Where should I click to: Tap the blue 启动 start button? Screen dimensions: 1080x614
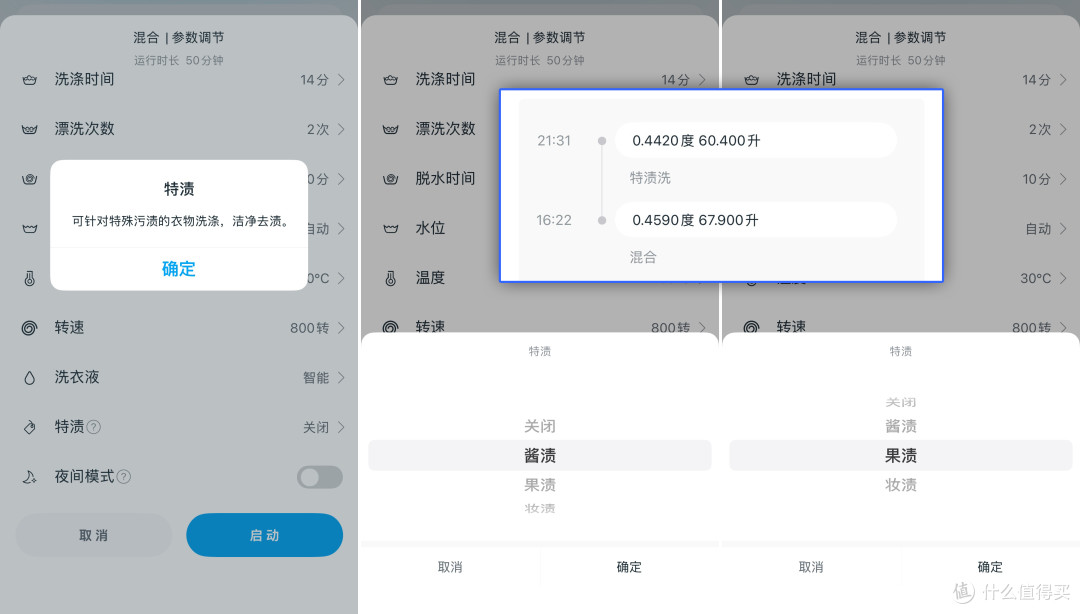tap(264, 535)
